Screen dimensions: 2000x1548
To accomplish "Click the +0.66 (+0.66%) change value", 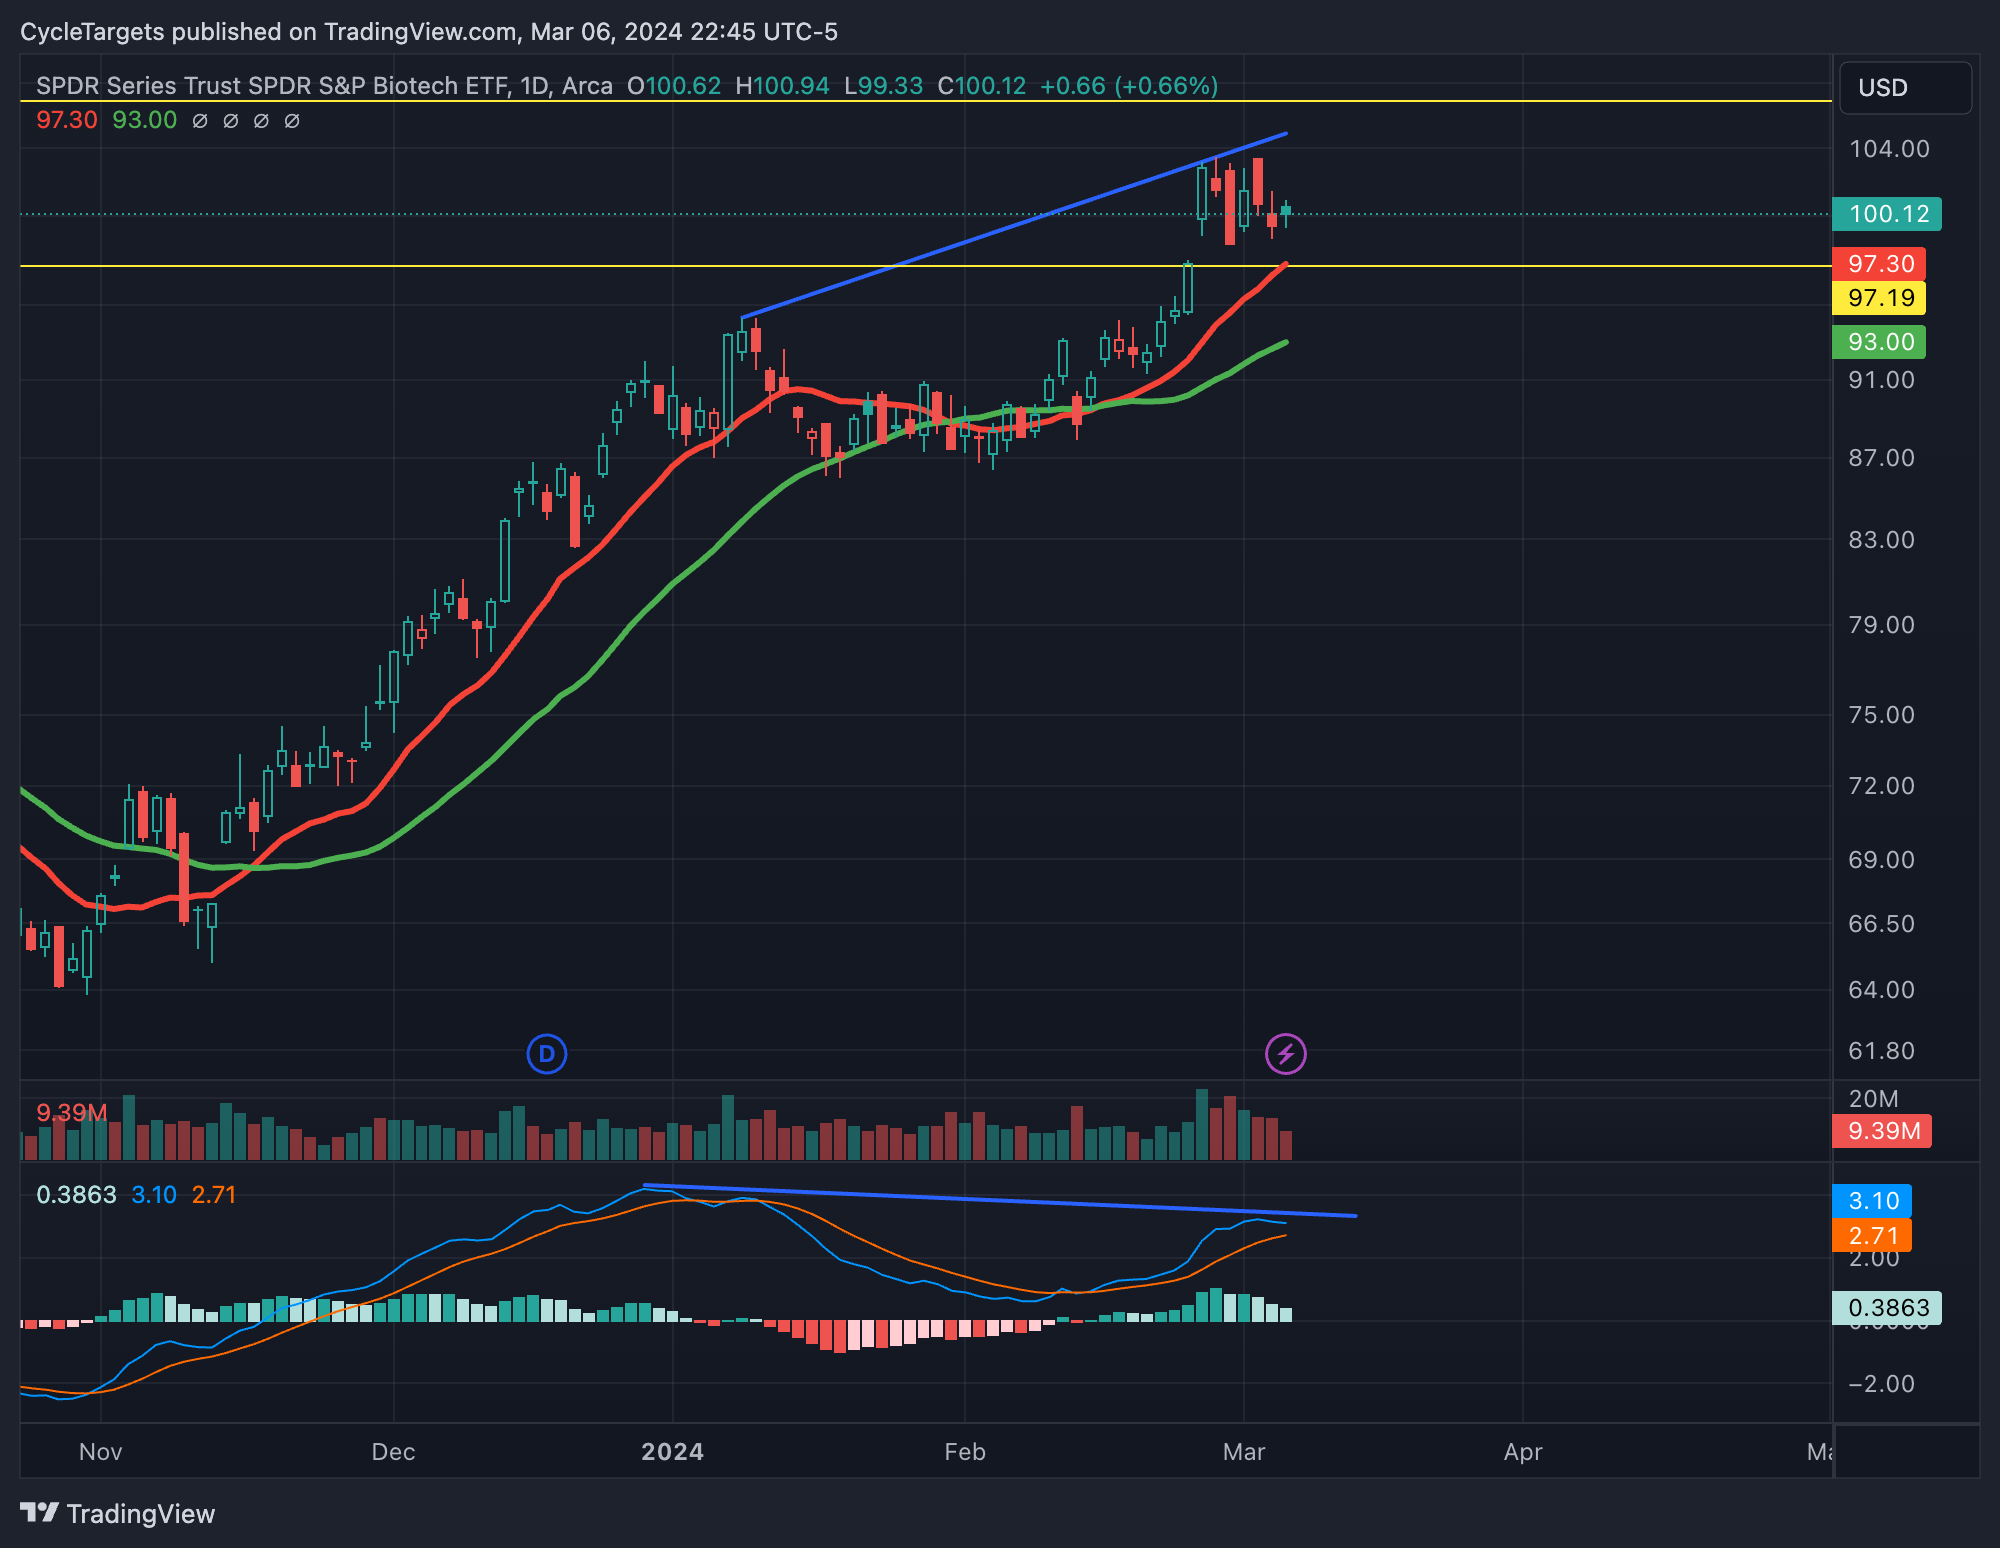I will tap(1129, 86).
